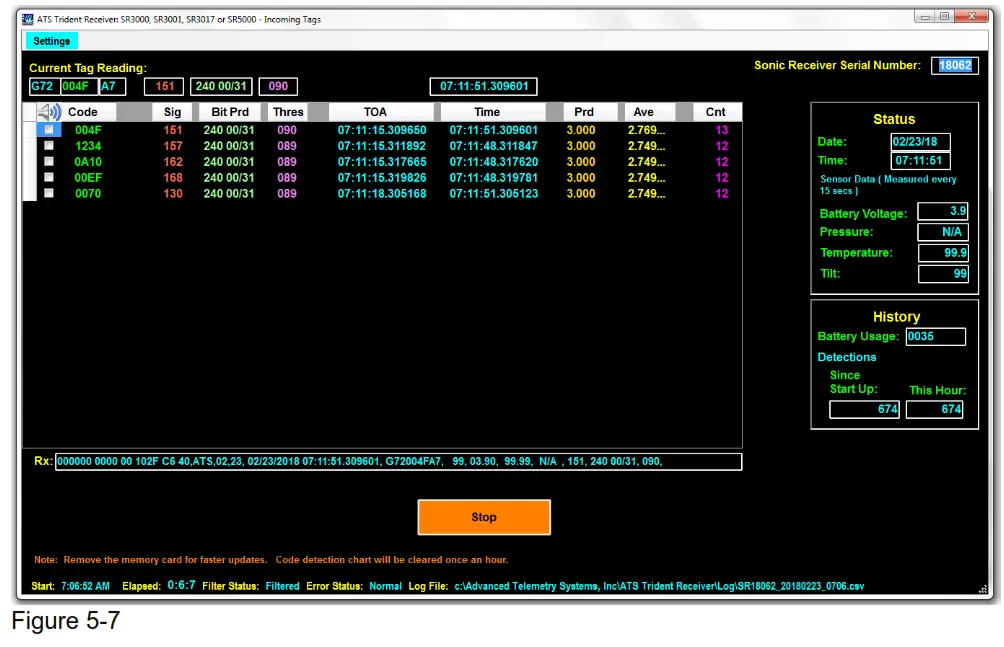Click current tag bit period box 240 00/31
The width and height of the screenshot is (1004, 647).
pos(221,86)
